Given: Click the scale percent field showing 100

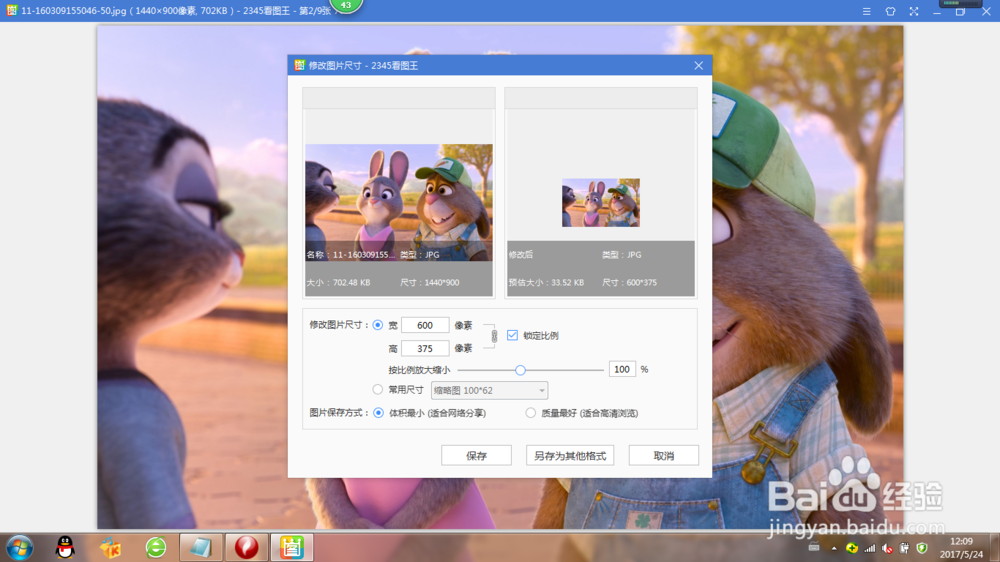Looking at the screenshot, I should click(x=622, y=369).
